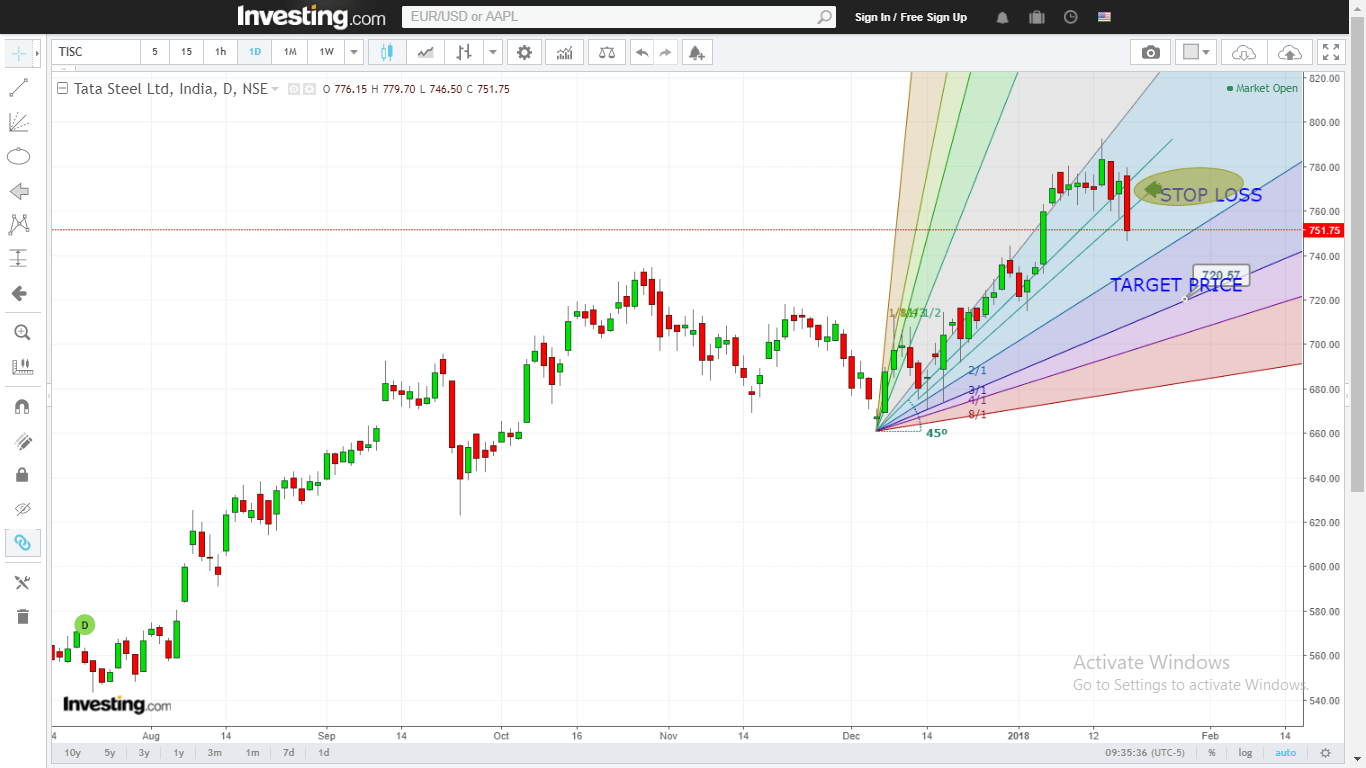Toggle fullscreen chart mode
Image resolution: width=1366 pixels, height=768 pixels.
pyautogui.click(x=1330, y=52)
